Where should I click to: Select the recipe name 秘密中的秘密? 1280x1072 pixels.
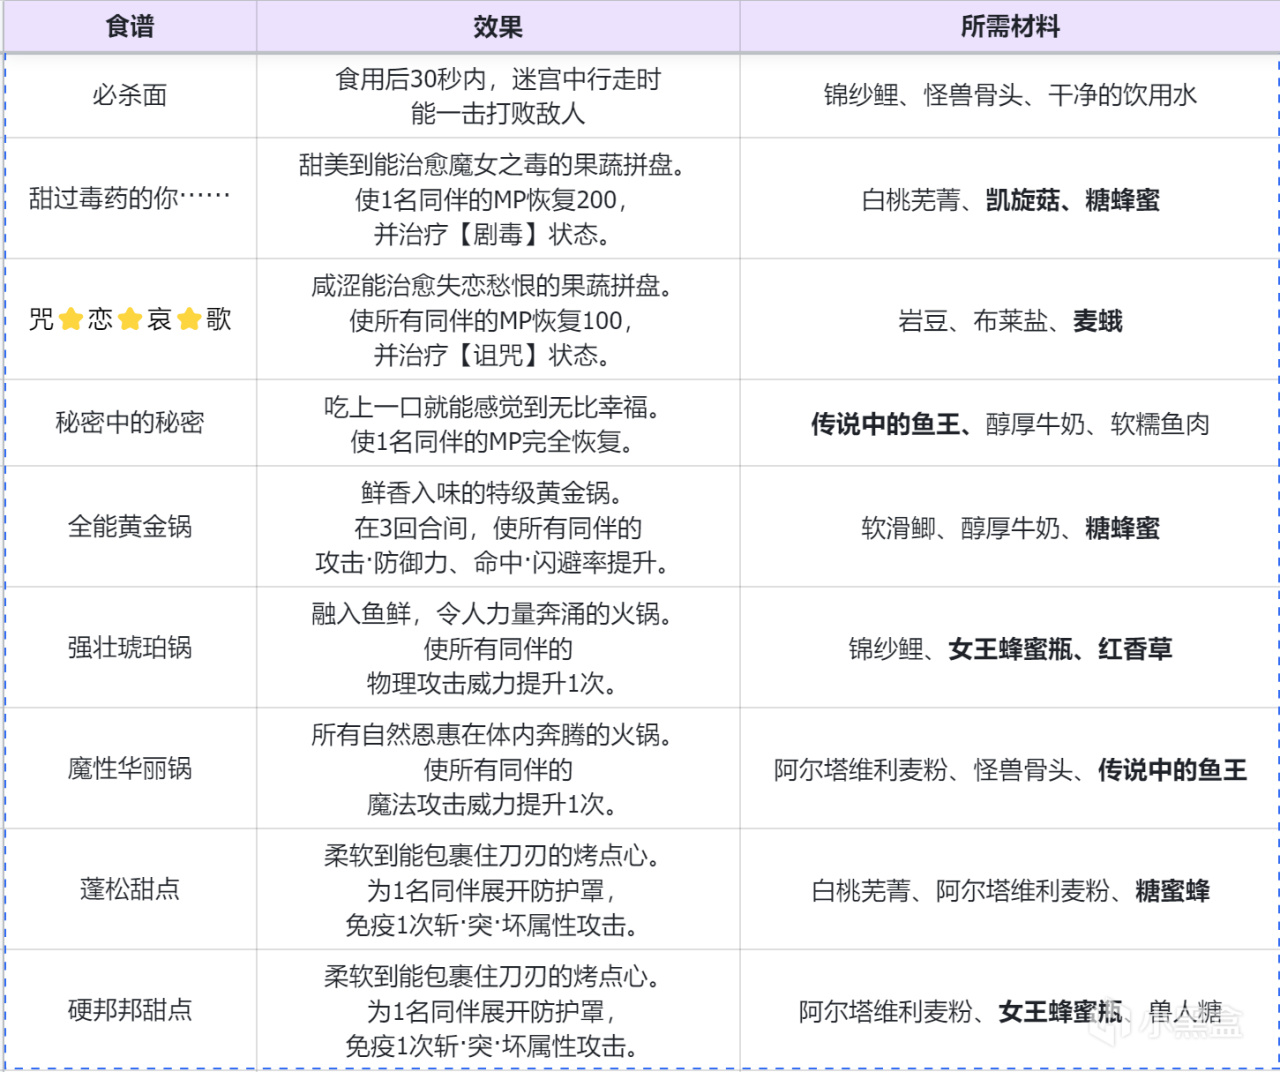click(x=130, y=422)
